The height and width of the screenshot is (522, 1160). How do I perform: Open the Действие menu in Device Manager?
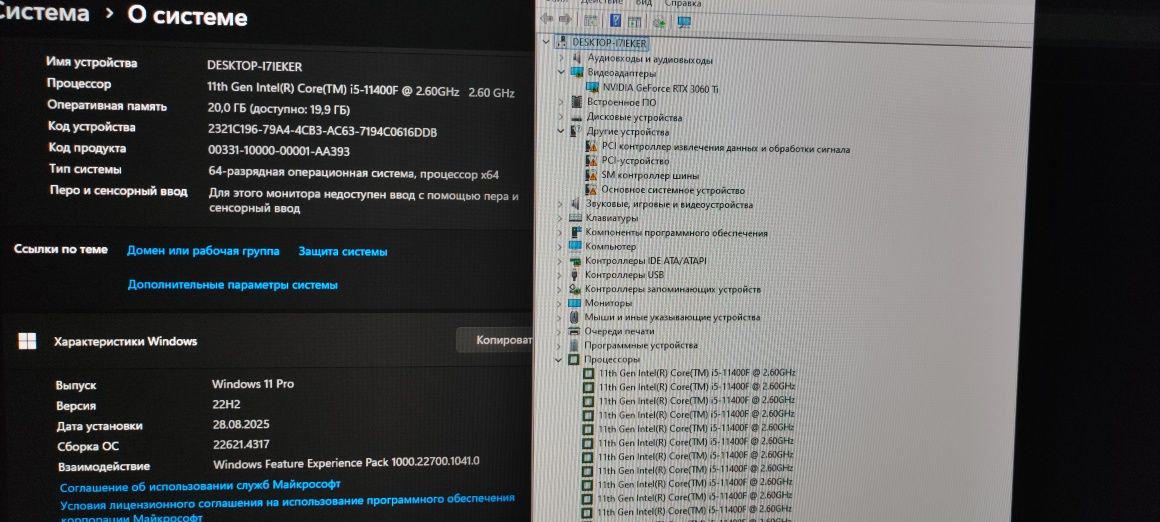pos(601,3)
